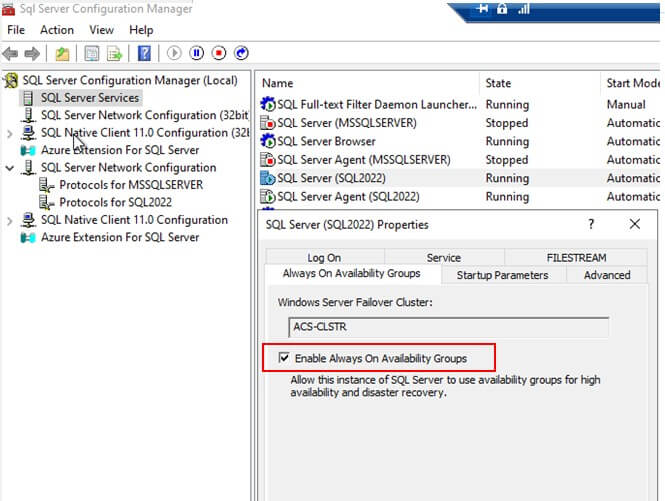Open the File menu
Viewport: 665px width, 501px height.
pos(16,30)
